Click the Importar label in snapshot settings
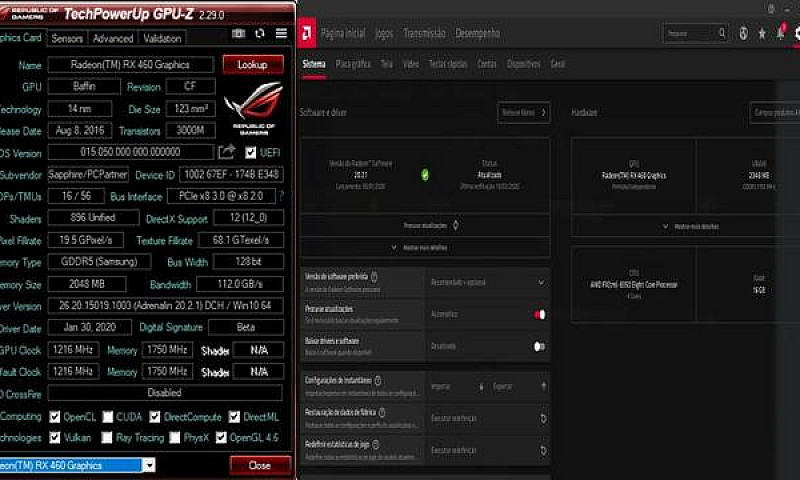 click(x=441, y=387)
